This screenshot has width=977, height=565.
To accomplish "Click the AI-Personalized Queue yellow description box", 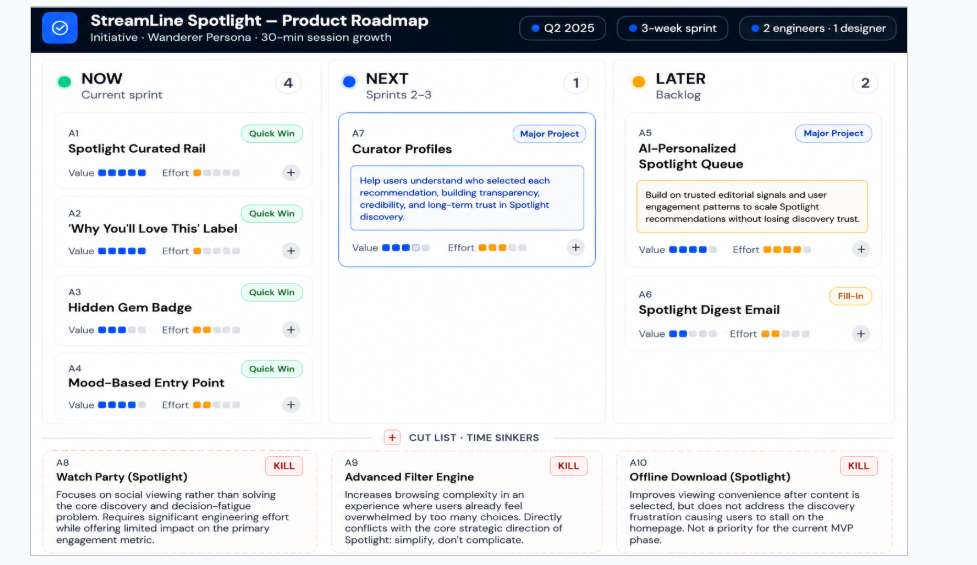I will [752, 206].
